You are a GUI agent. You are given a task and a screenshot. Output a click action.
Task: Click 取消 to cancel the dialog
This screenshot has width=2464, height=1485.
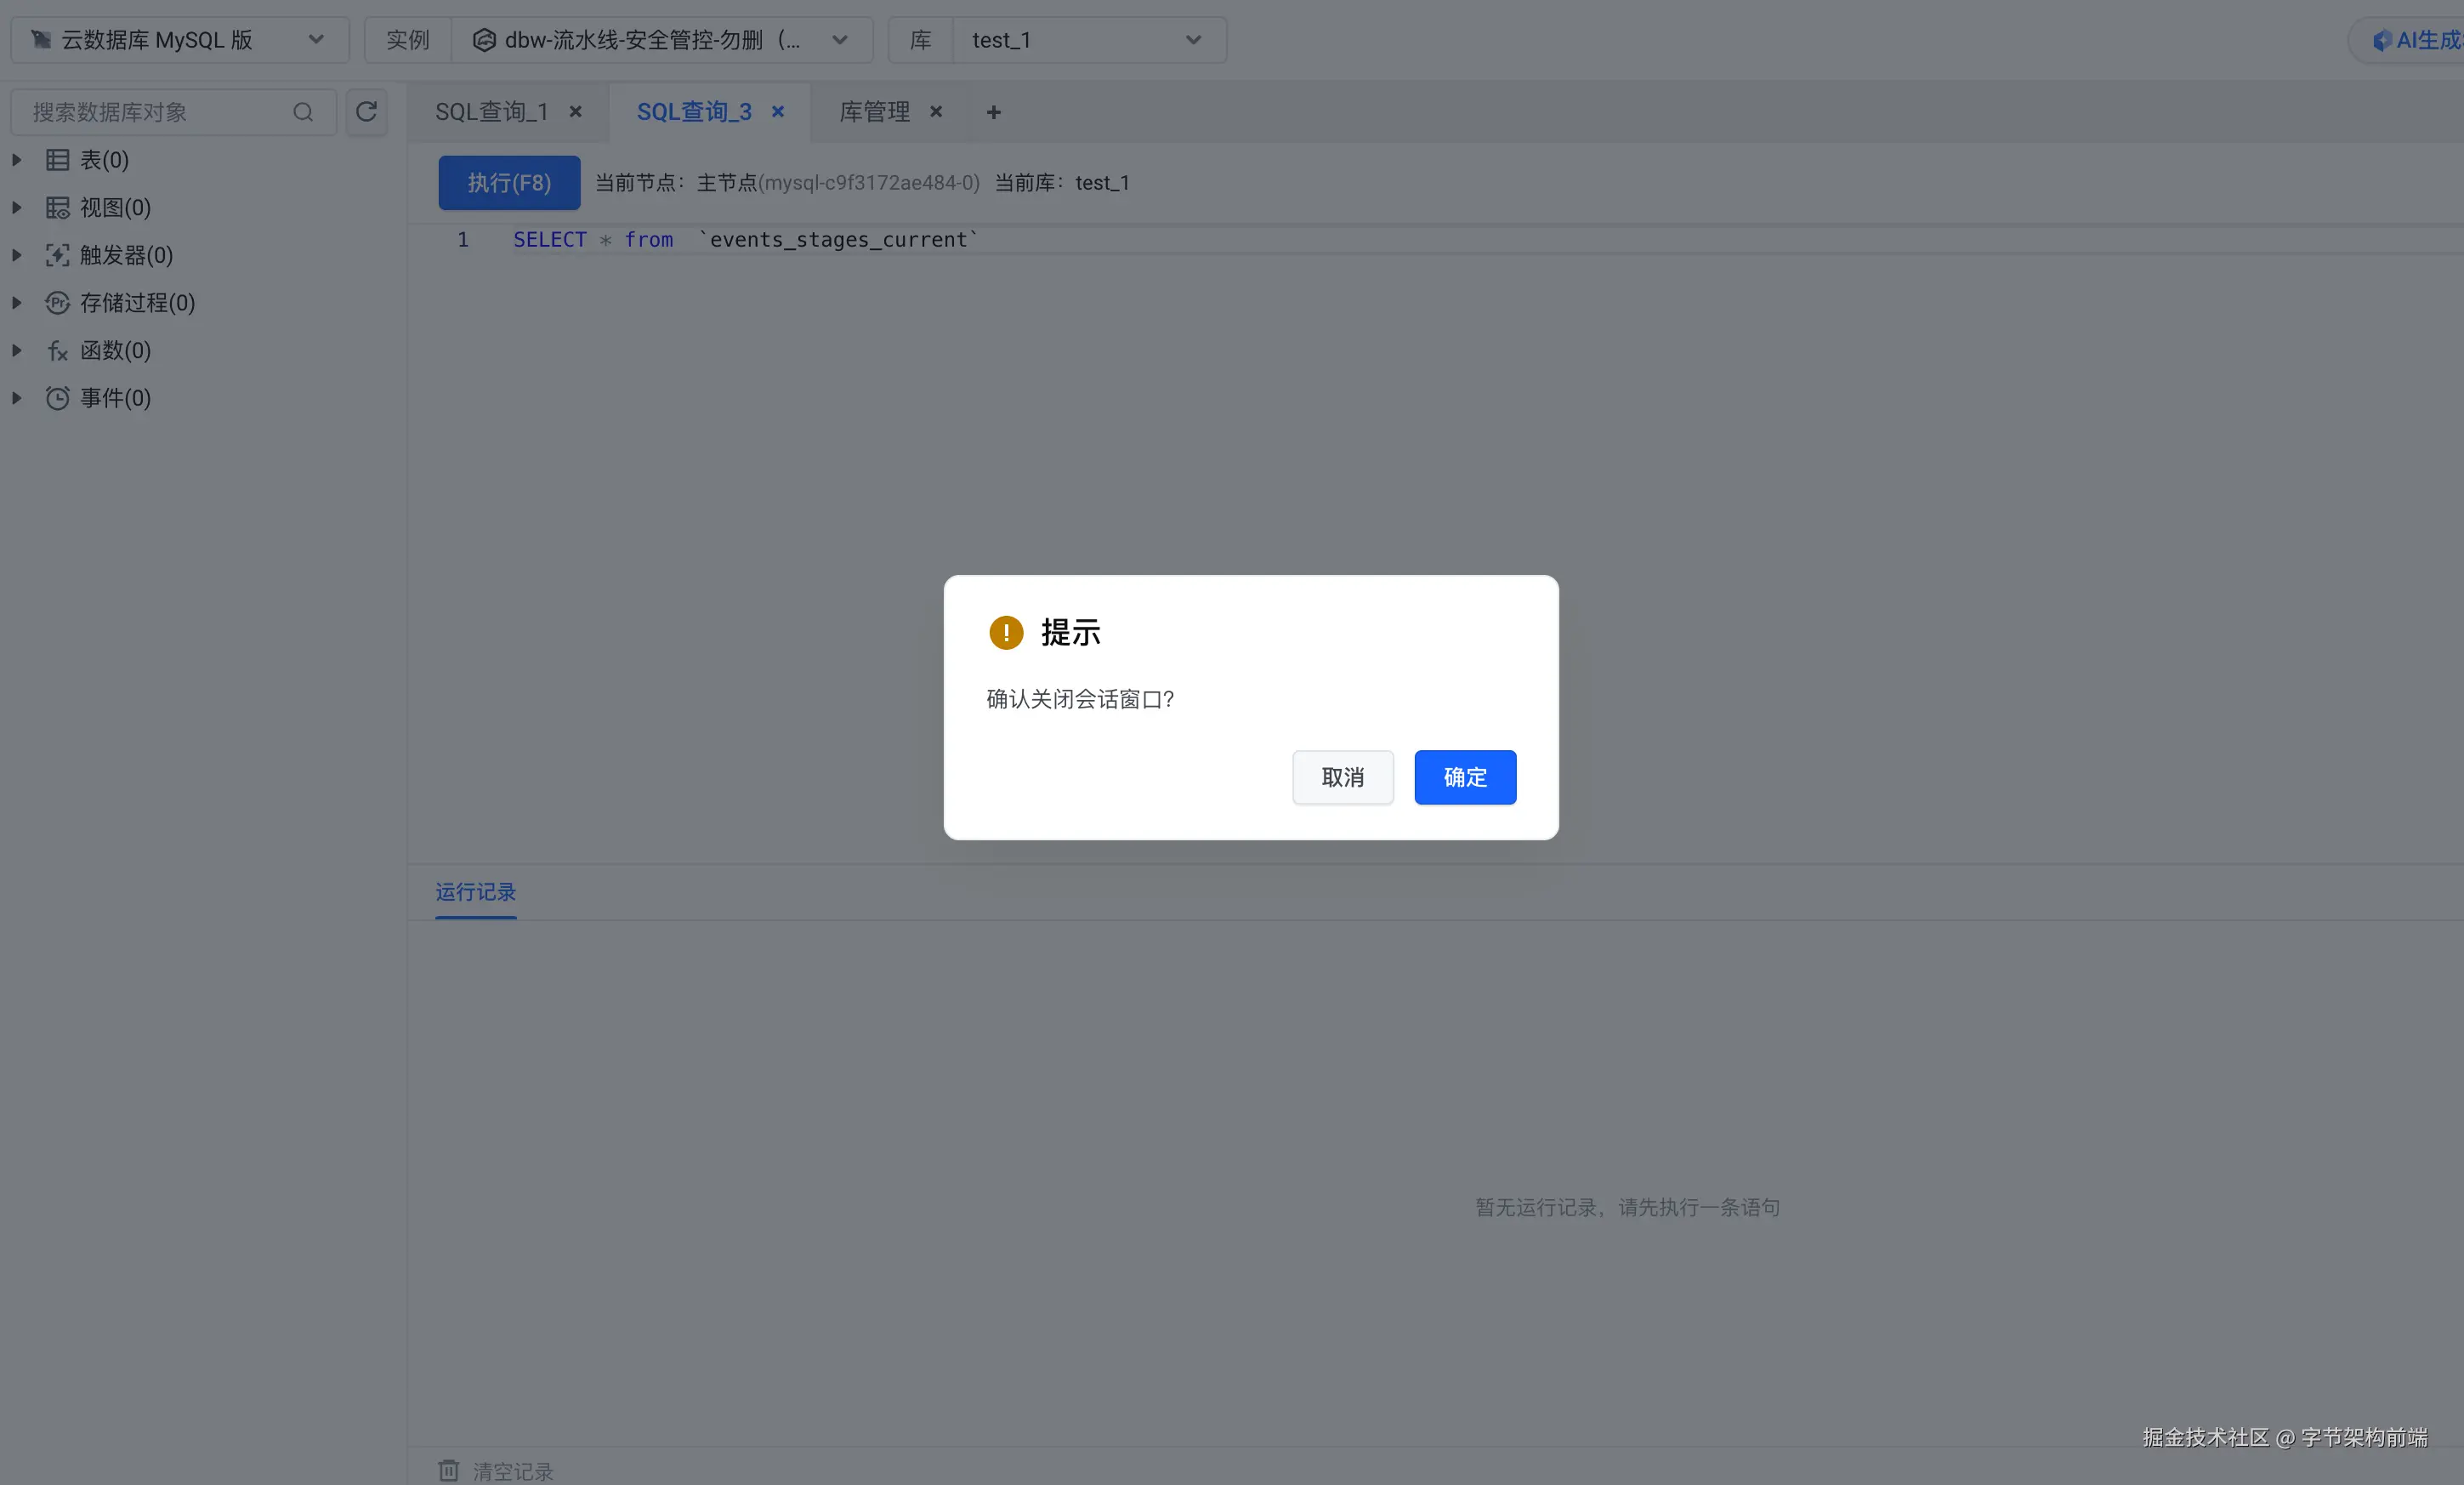[x=1342, y=777]
